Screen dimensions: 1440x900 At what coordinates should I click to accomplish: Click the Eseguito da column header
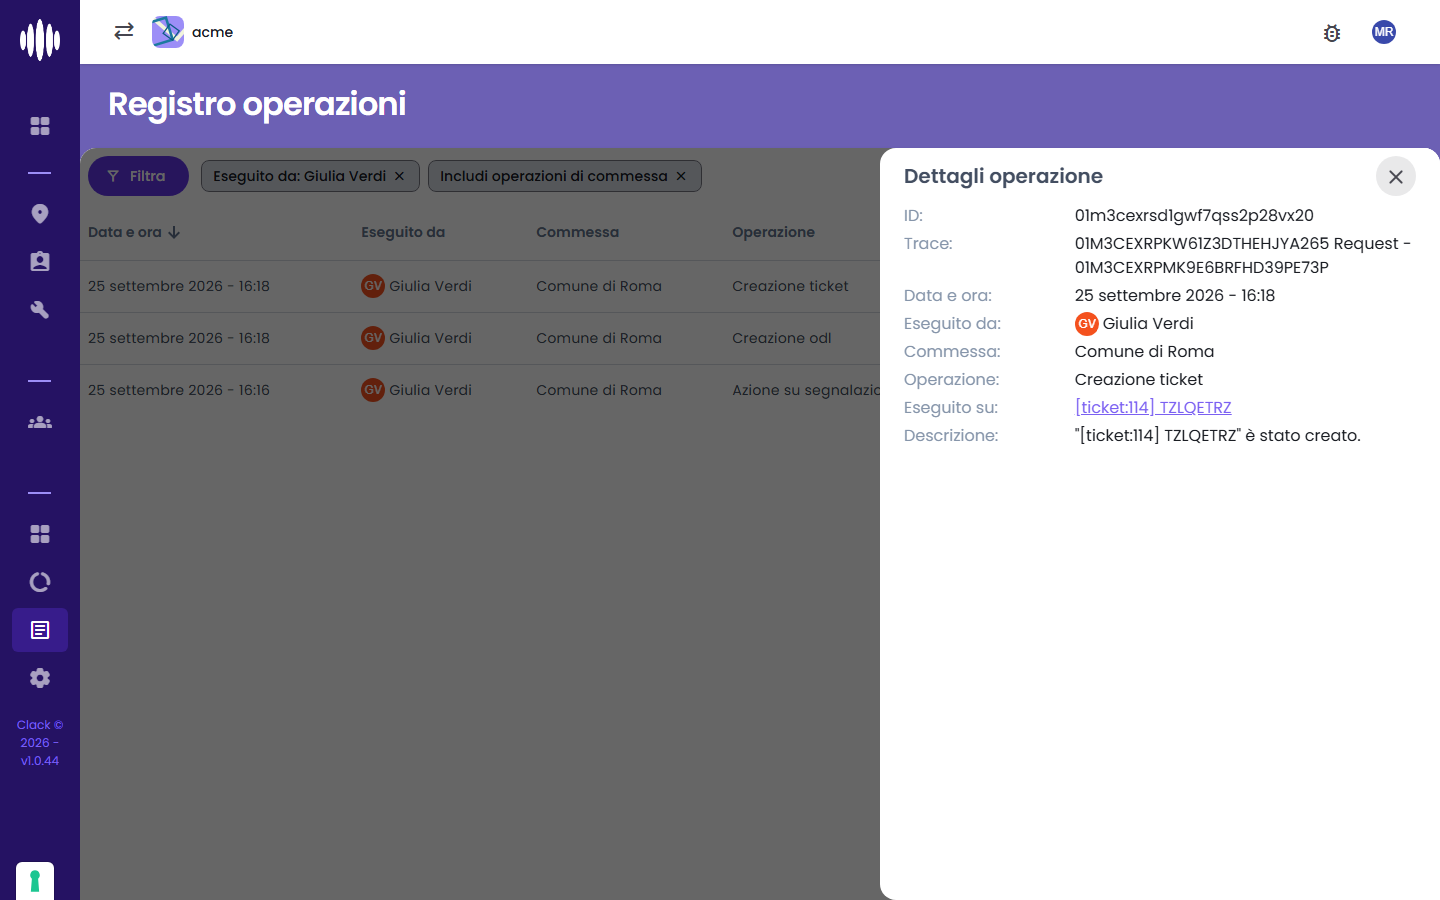(x=403, y=232)
